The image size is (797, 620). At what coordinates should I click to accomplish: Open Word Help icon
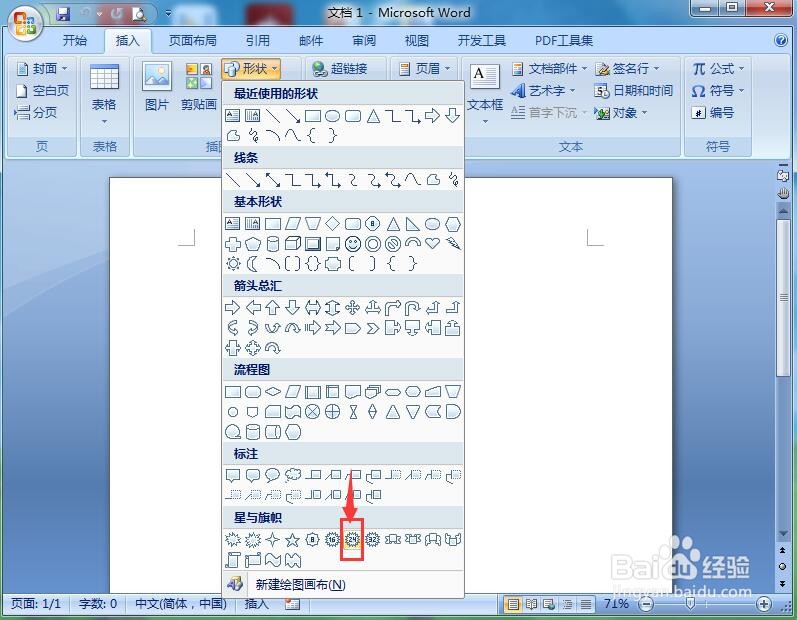click(781, 40)
